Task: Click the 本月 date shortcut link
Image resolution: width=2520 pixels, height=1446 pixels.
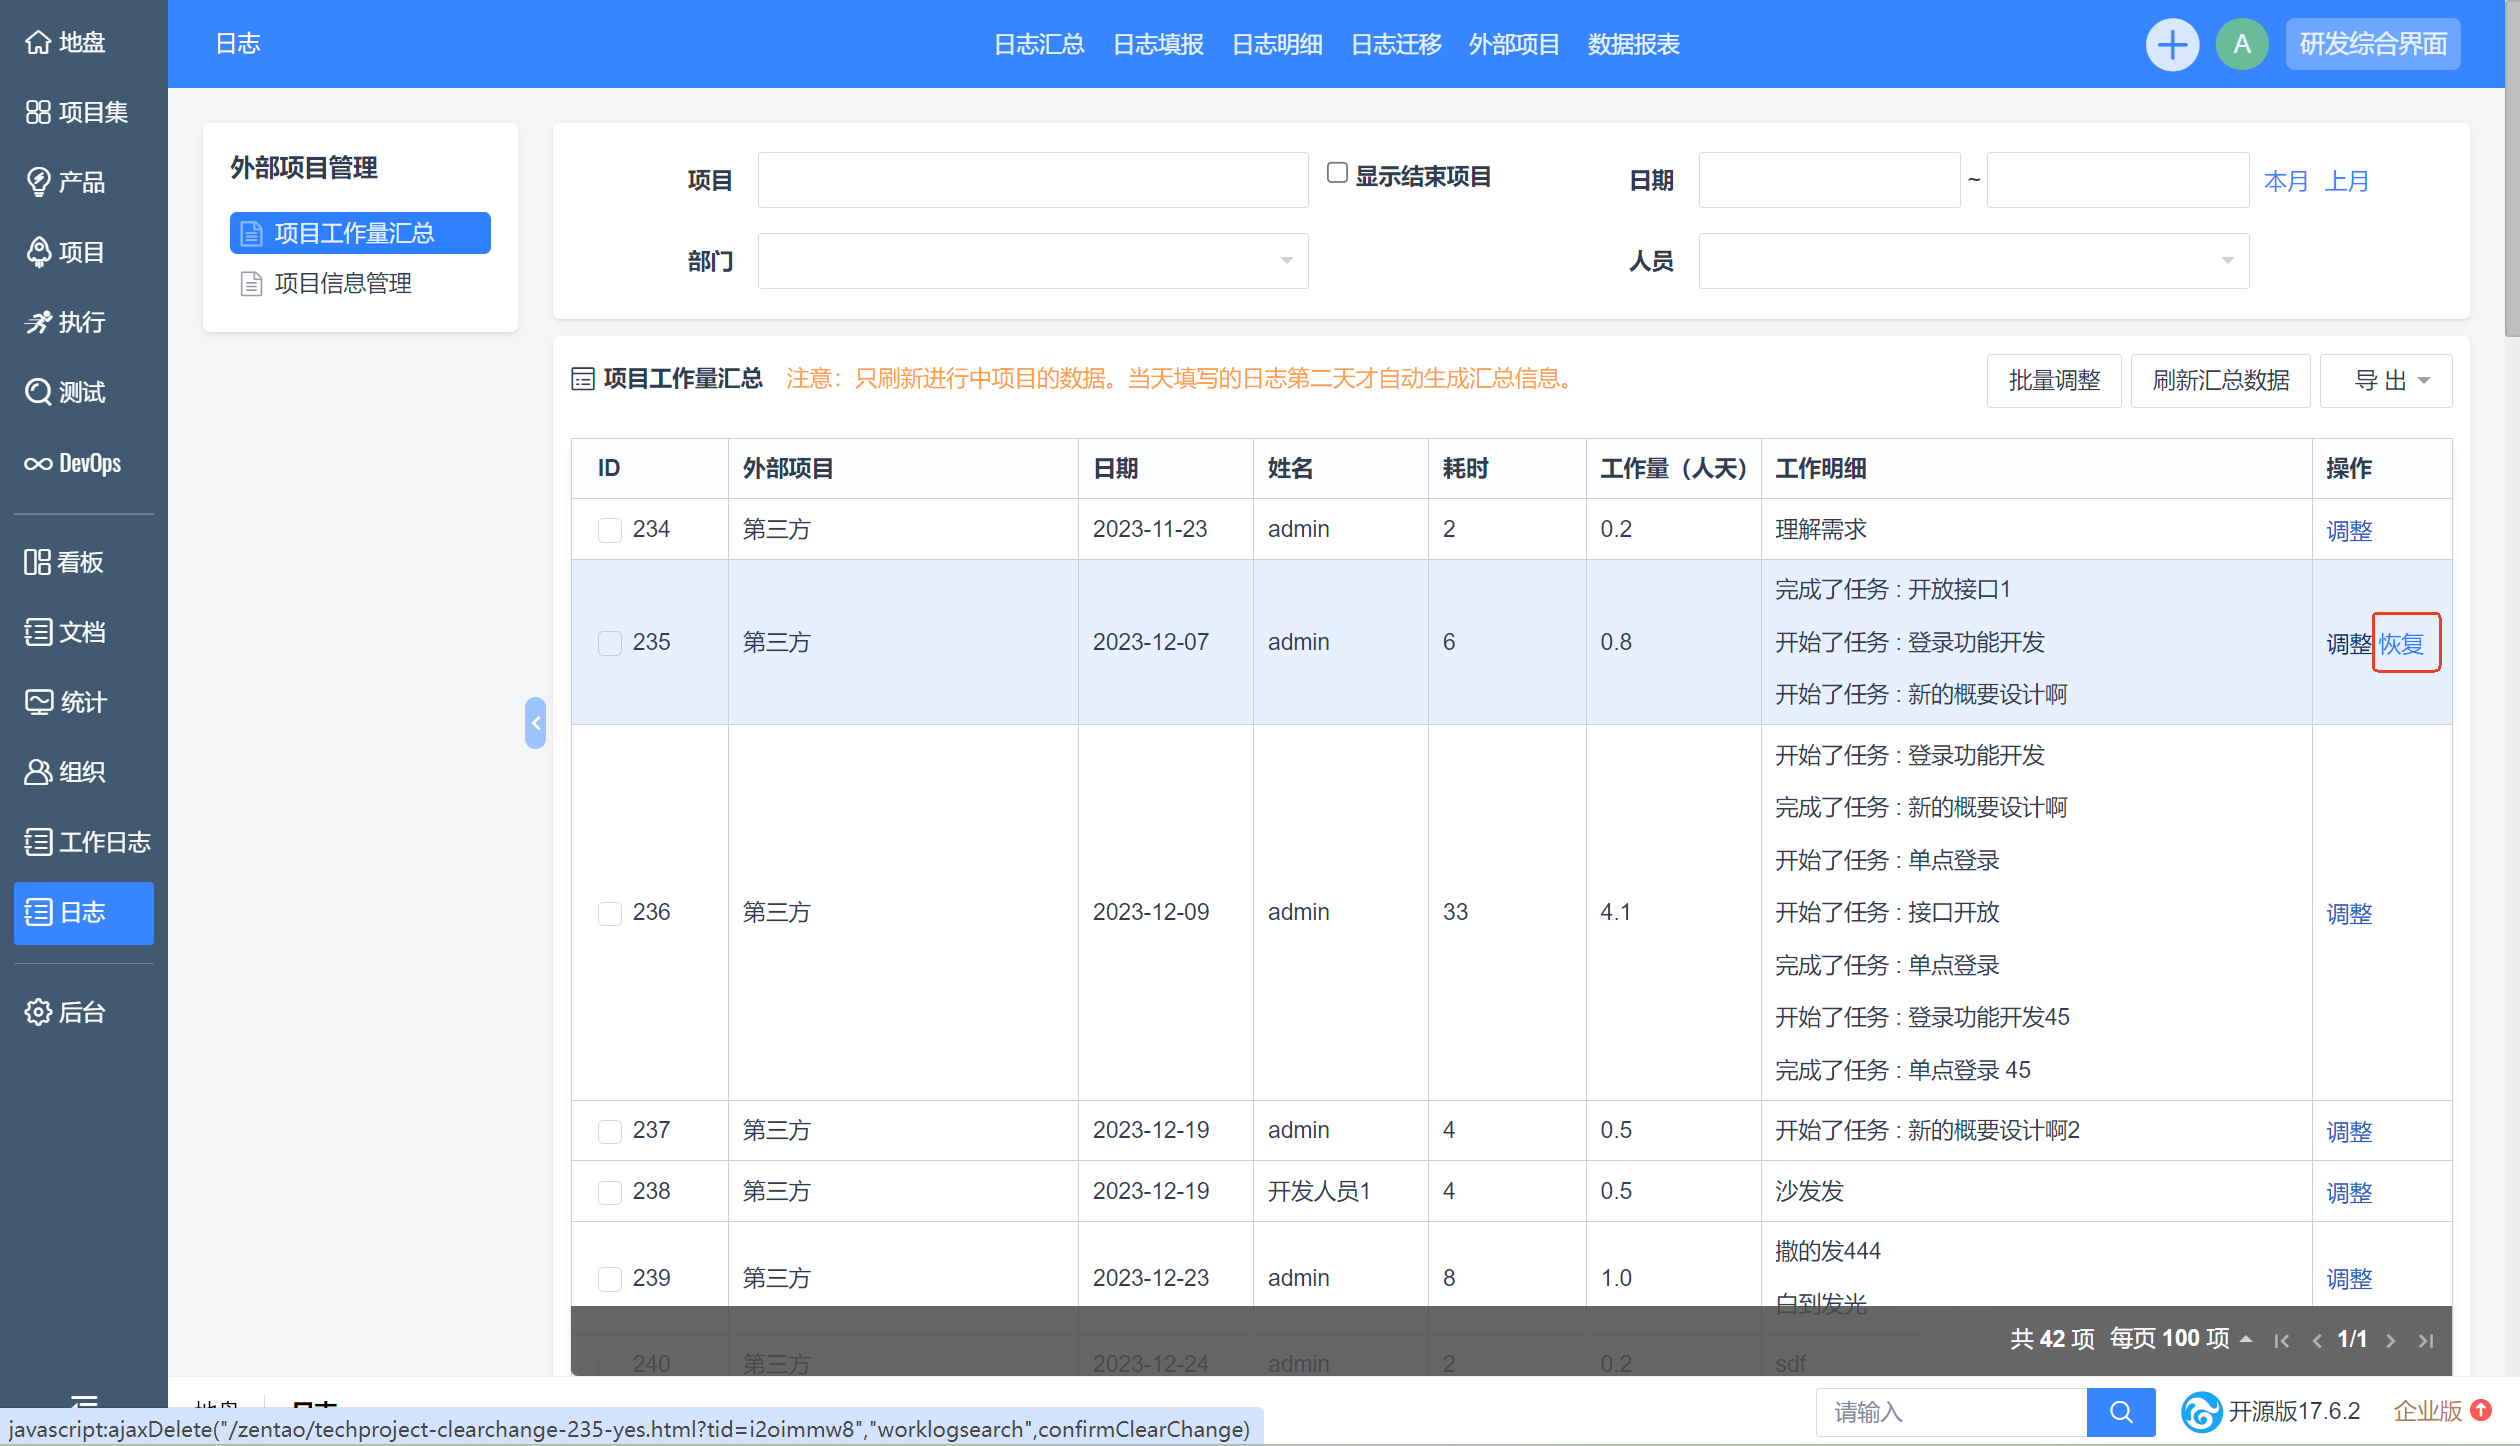Action: pos(2286,181)
